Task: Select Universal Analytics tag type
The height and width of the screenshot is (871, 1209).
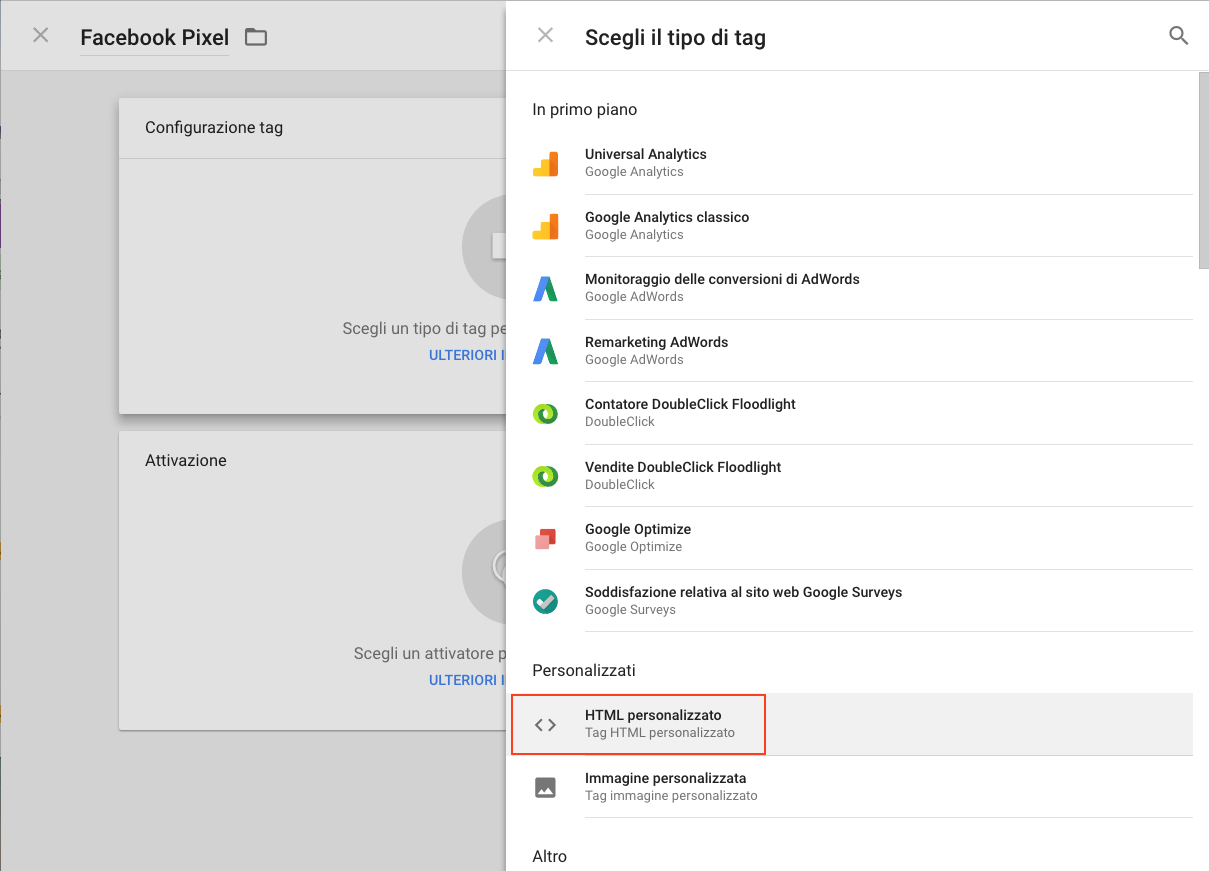Action: click(x=862, y=163)
